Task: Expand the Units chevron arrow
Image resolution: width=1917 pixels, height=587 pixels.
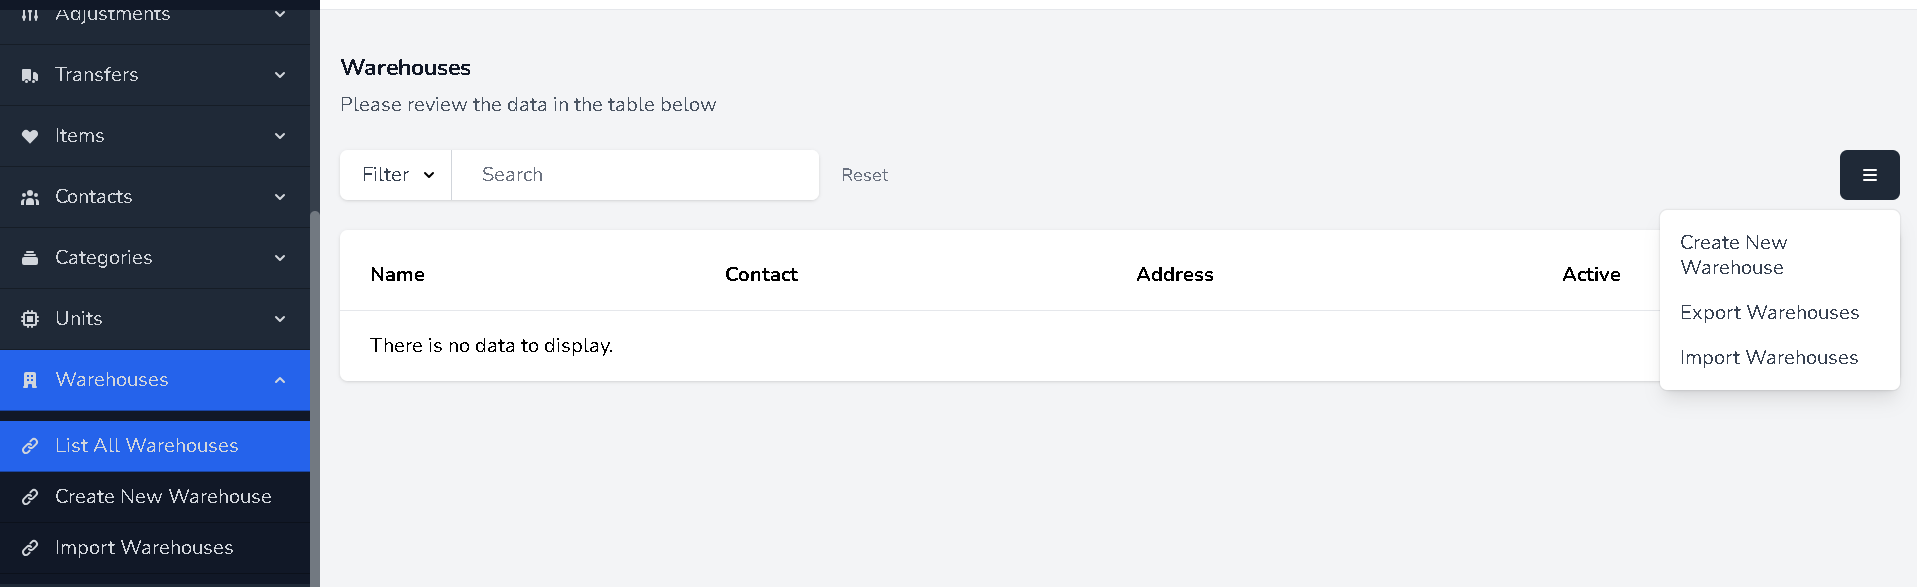Action: pos(280,319)
